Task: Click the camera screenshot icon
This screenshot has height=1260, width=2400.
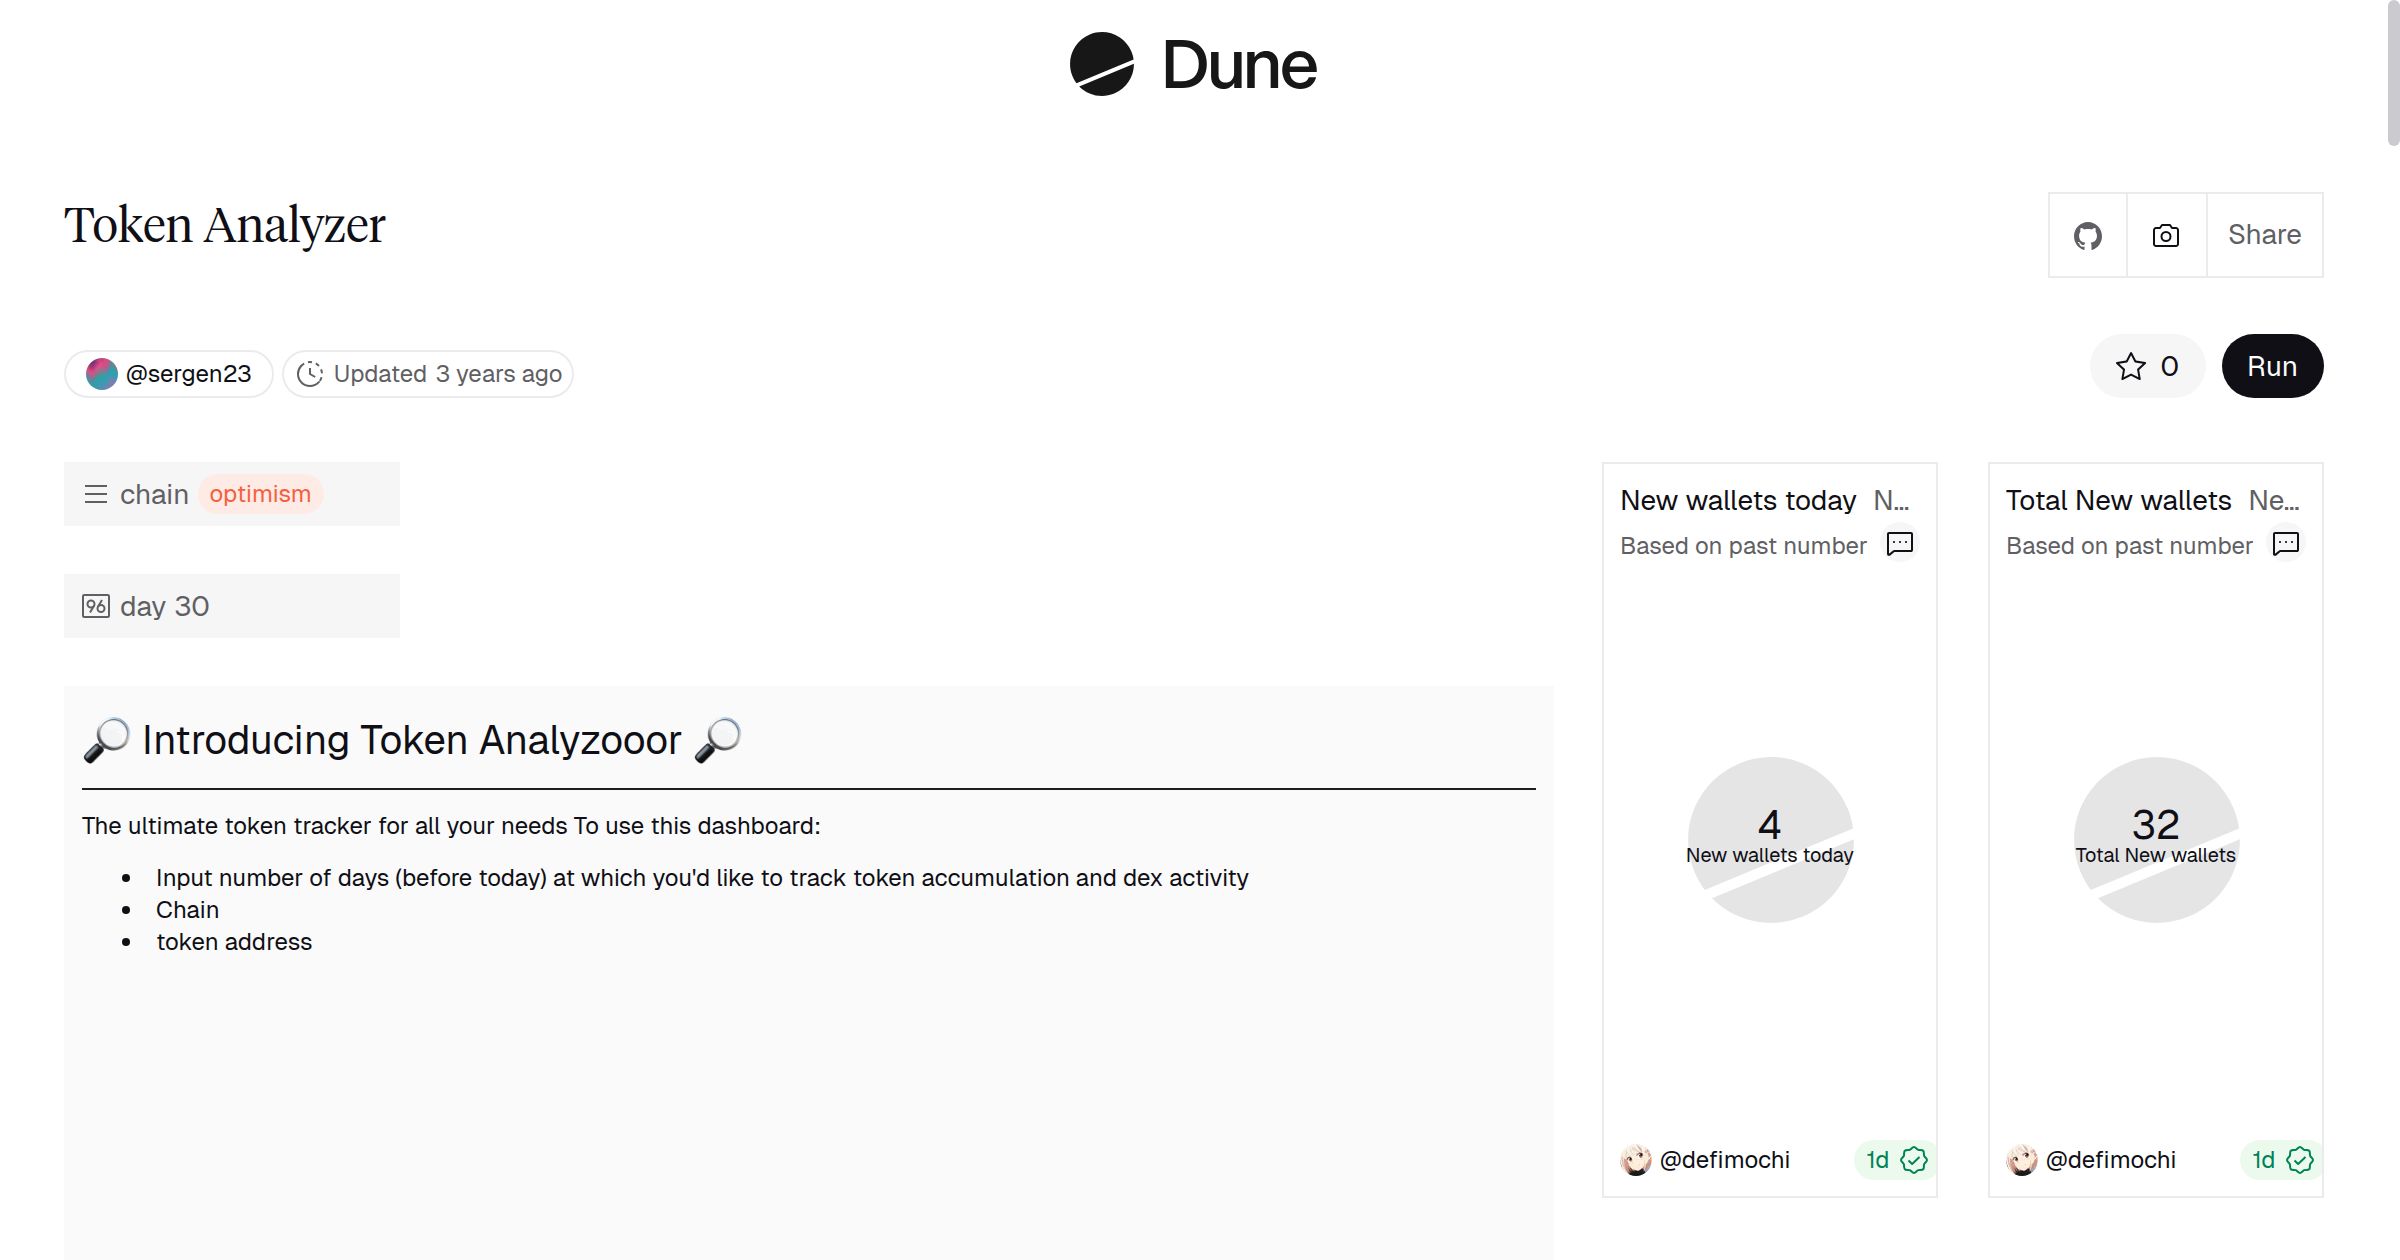Action: (2166, 236)
